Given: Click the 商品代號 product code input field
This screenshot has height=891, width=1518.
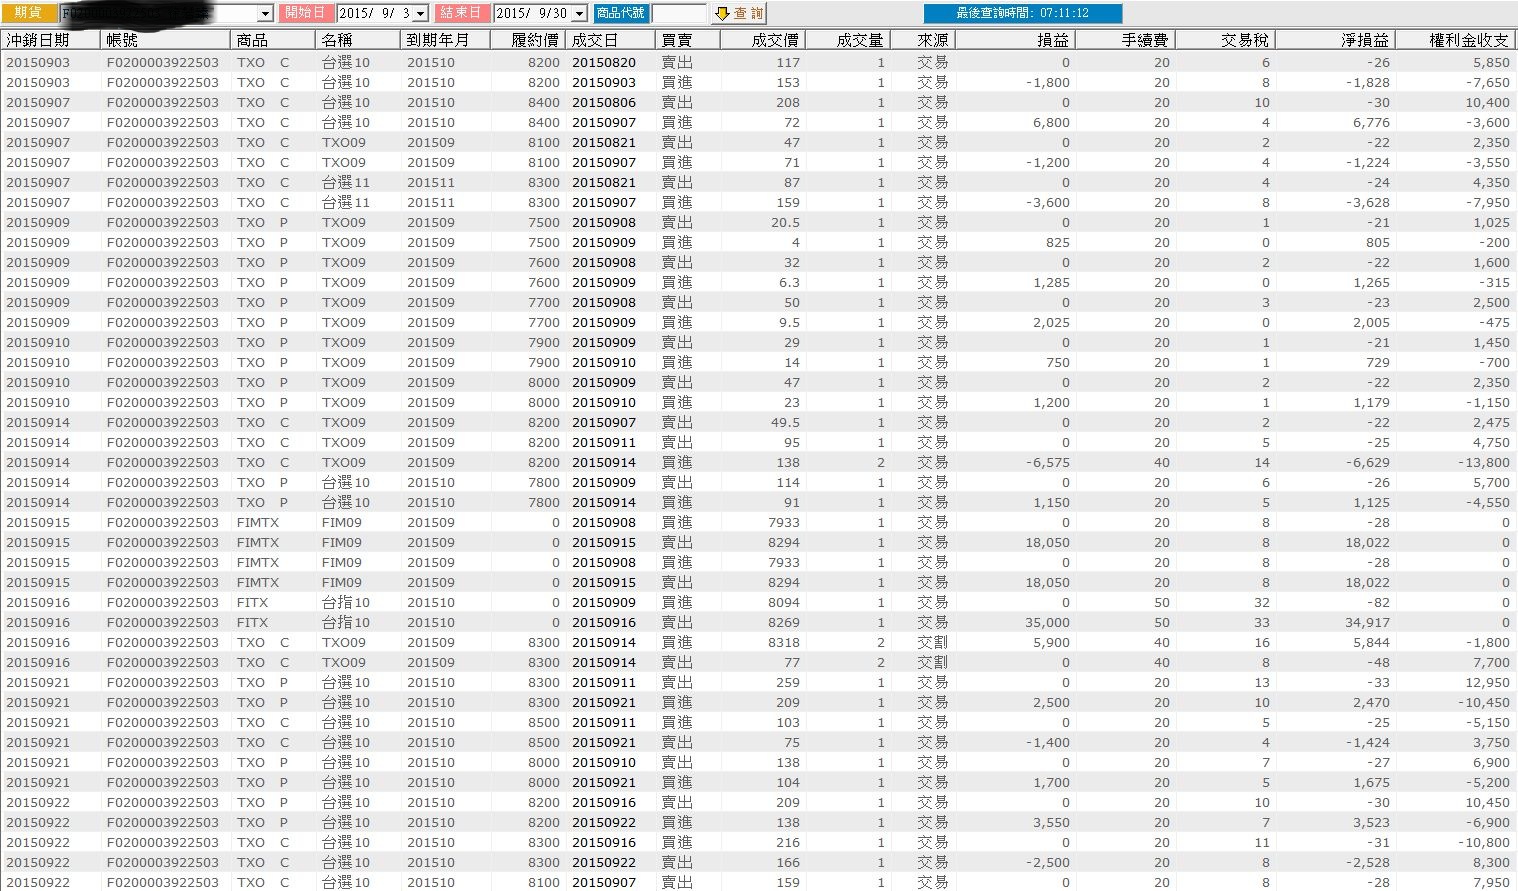Looking at the screenshot, I should click(679, 14).
